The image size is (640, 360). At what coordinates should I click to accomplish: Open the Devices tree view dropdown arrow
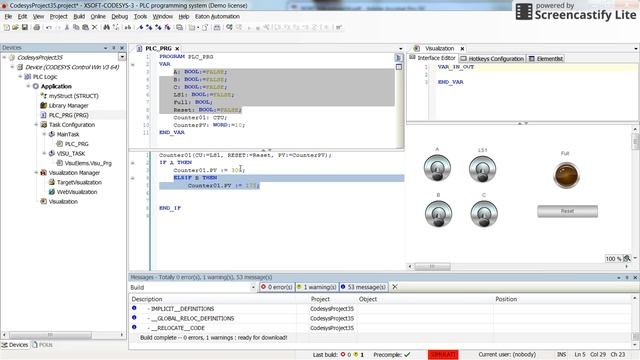(122, 57)
